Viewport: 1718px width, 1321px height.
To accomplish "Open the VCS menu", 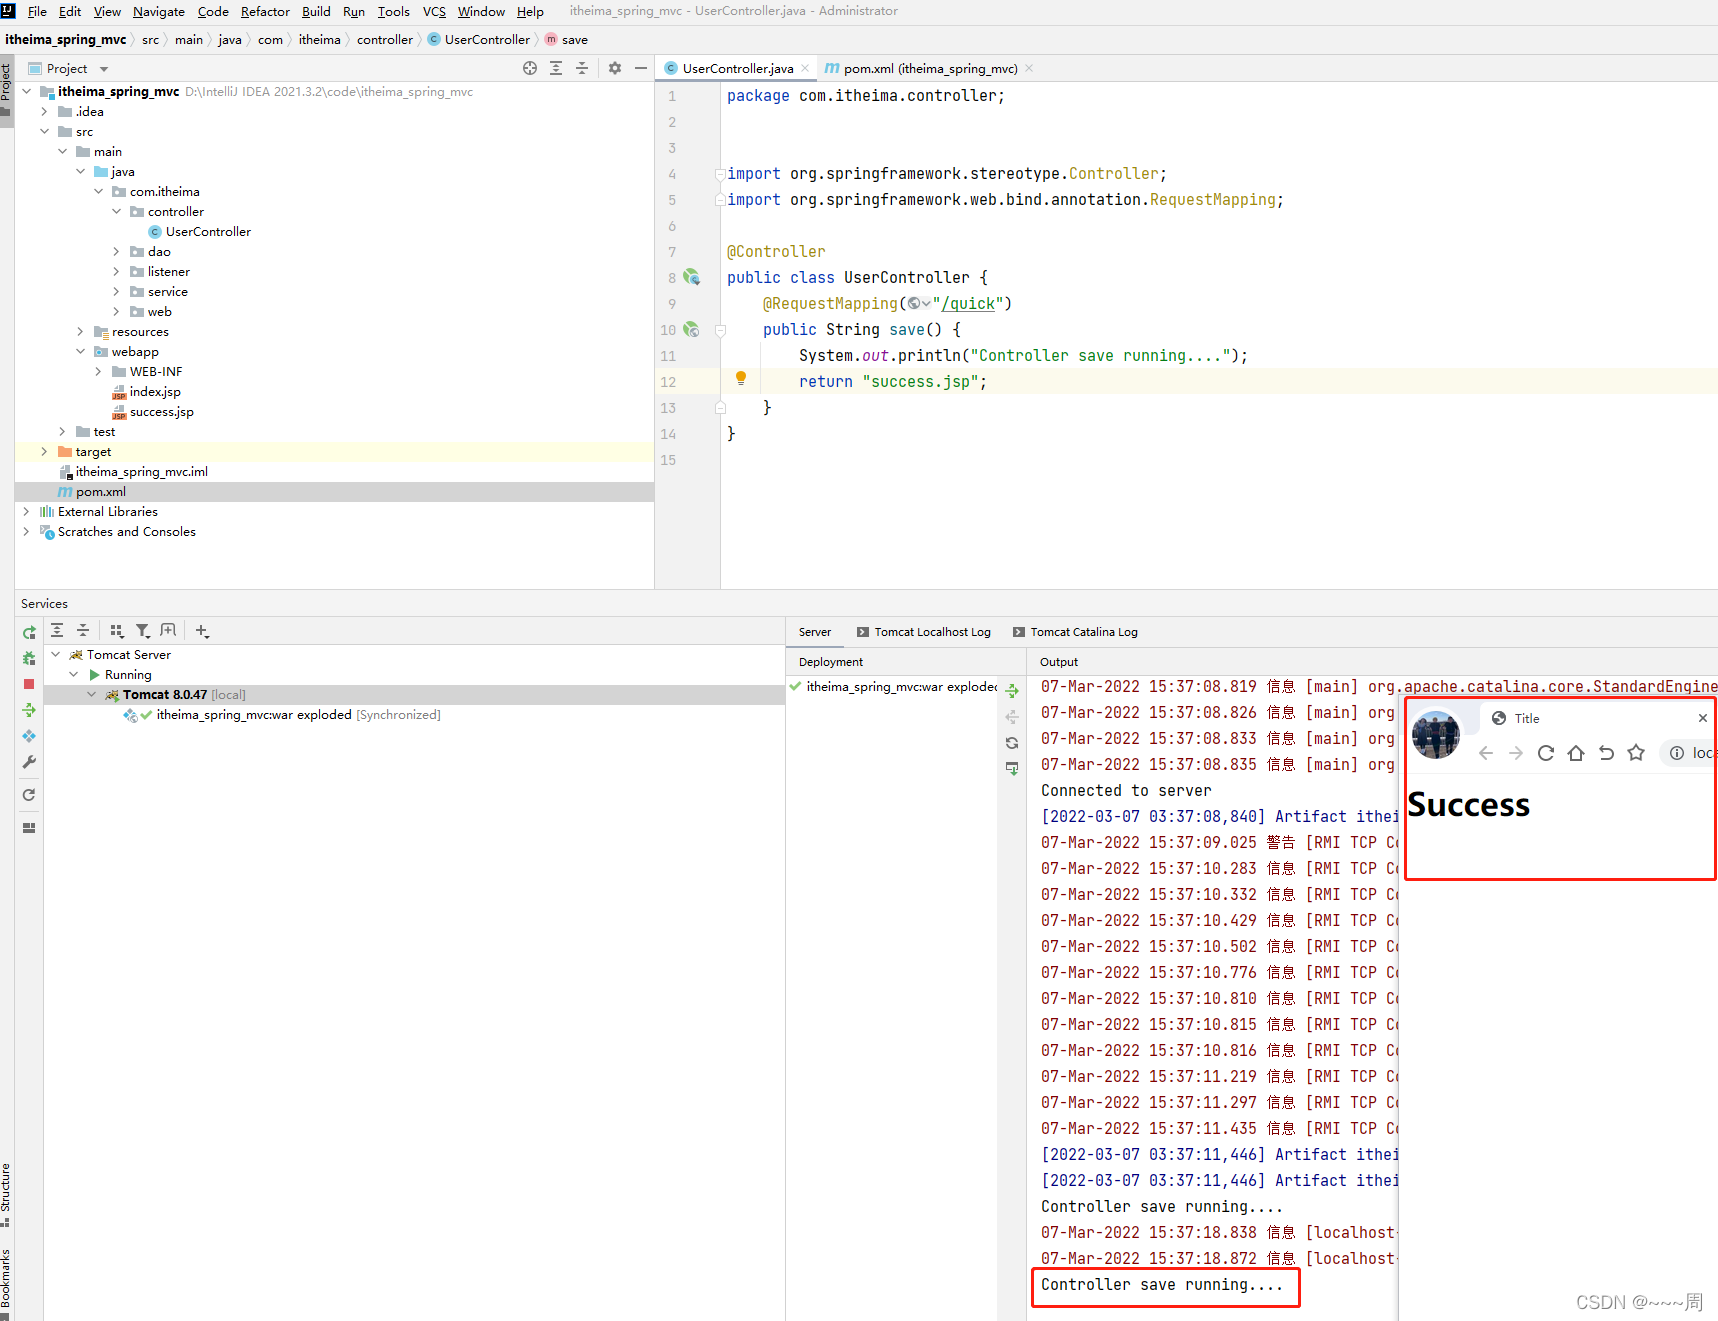I will point(434,12).
